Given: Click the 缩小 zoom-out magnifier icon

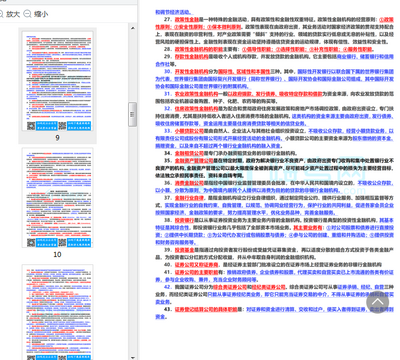Looking at the screenshot, I should (x=27, y=14).
